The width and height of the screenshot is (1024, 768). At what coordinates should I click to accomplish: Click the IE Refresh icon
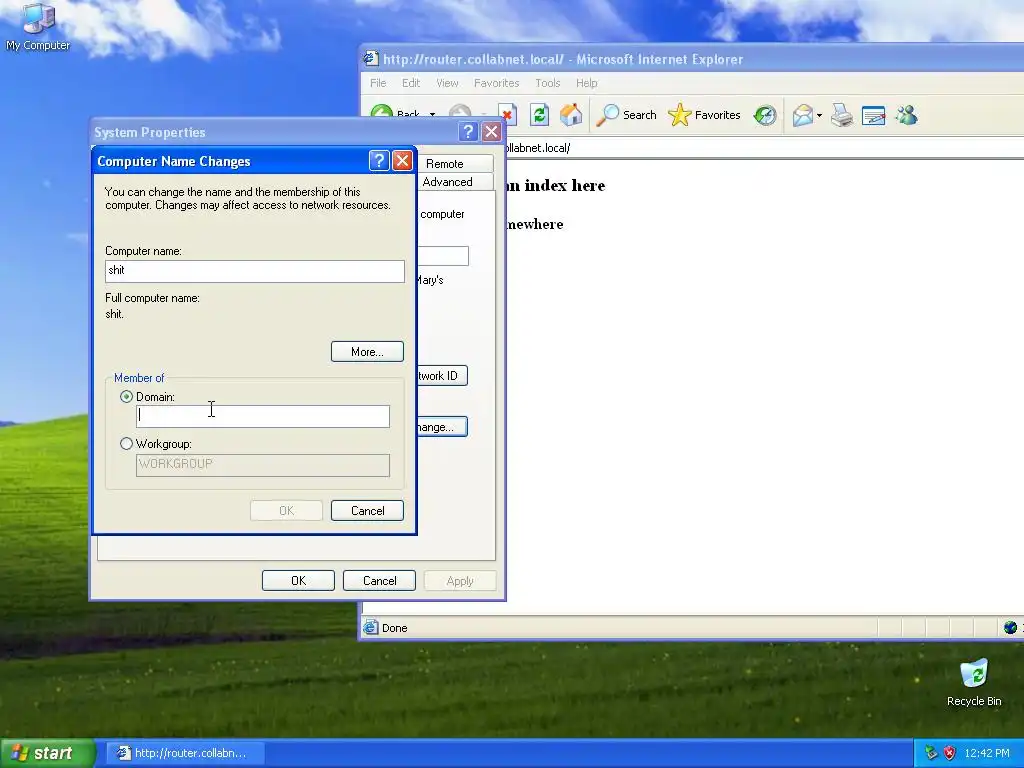(x=539, y=115)
